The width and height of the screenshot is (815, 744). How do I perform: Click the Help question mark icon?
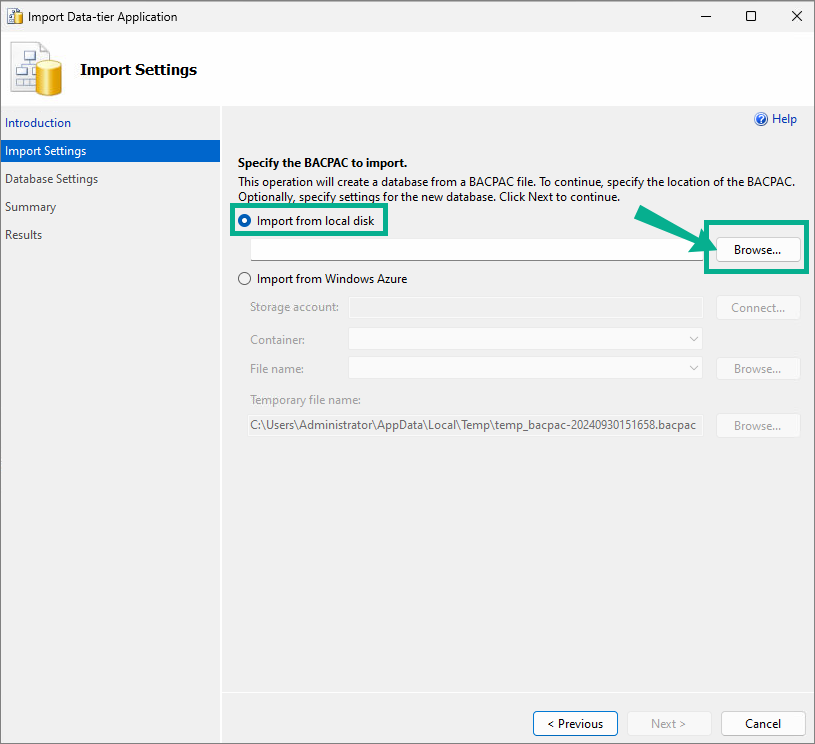click(x=760, y=119)
